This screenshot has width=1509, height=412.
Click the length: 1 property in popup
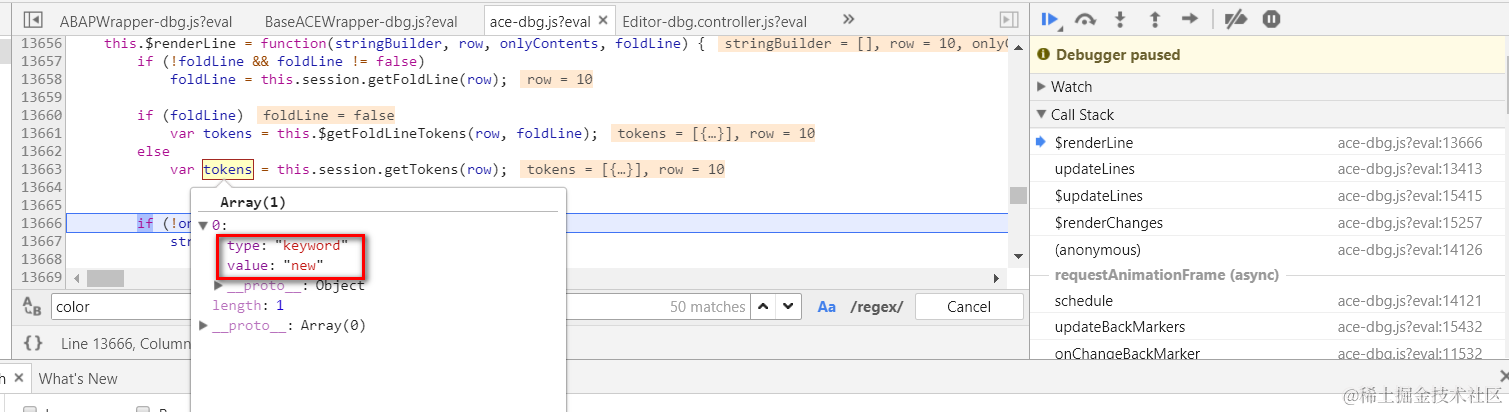[x=248, y=305]
